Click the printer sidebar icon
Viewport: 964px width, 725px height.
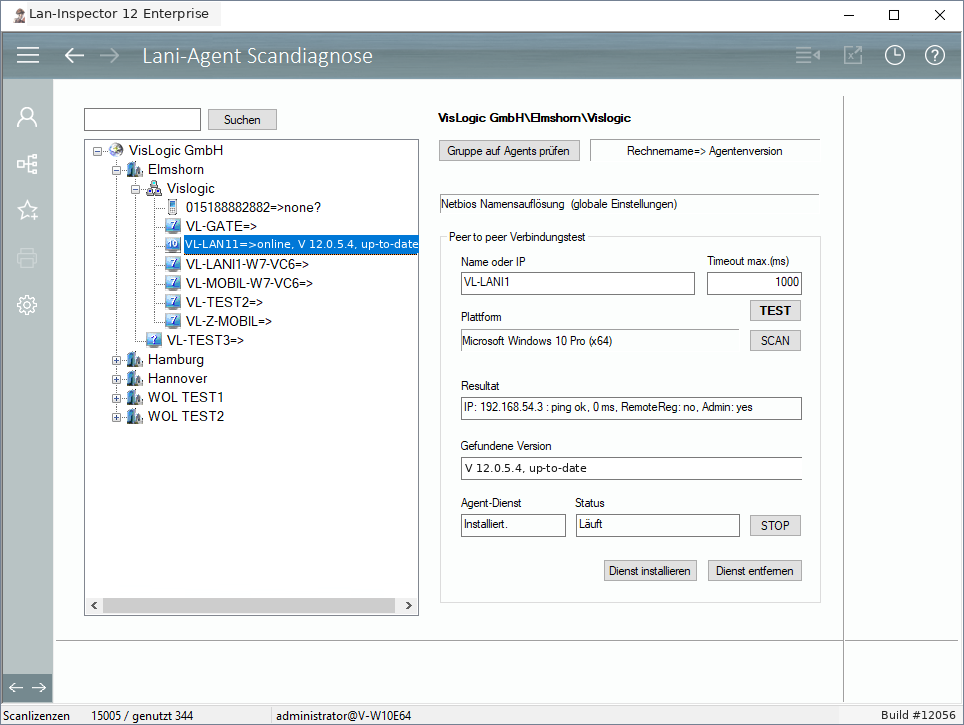click(x=27, y=258)
